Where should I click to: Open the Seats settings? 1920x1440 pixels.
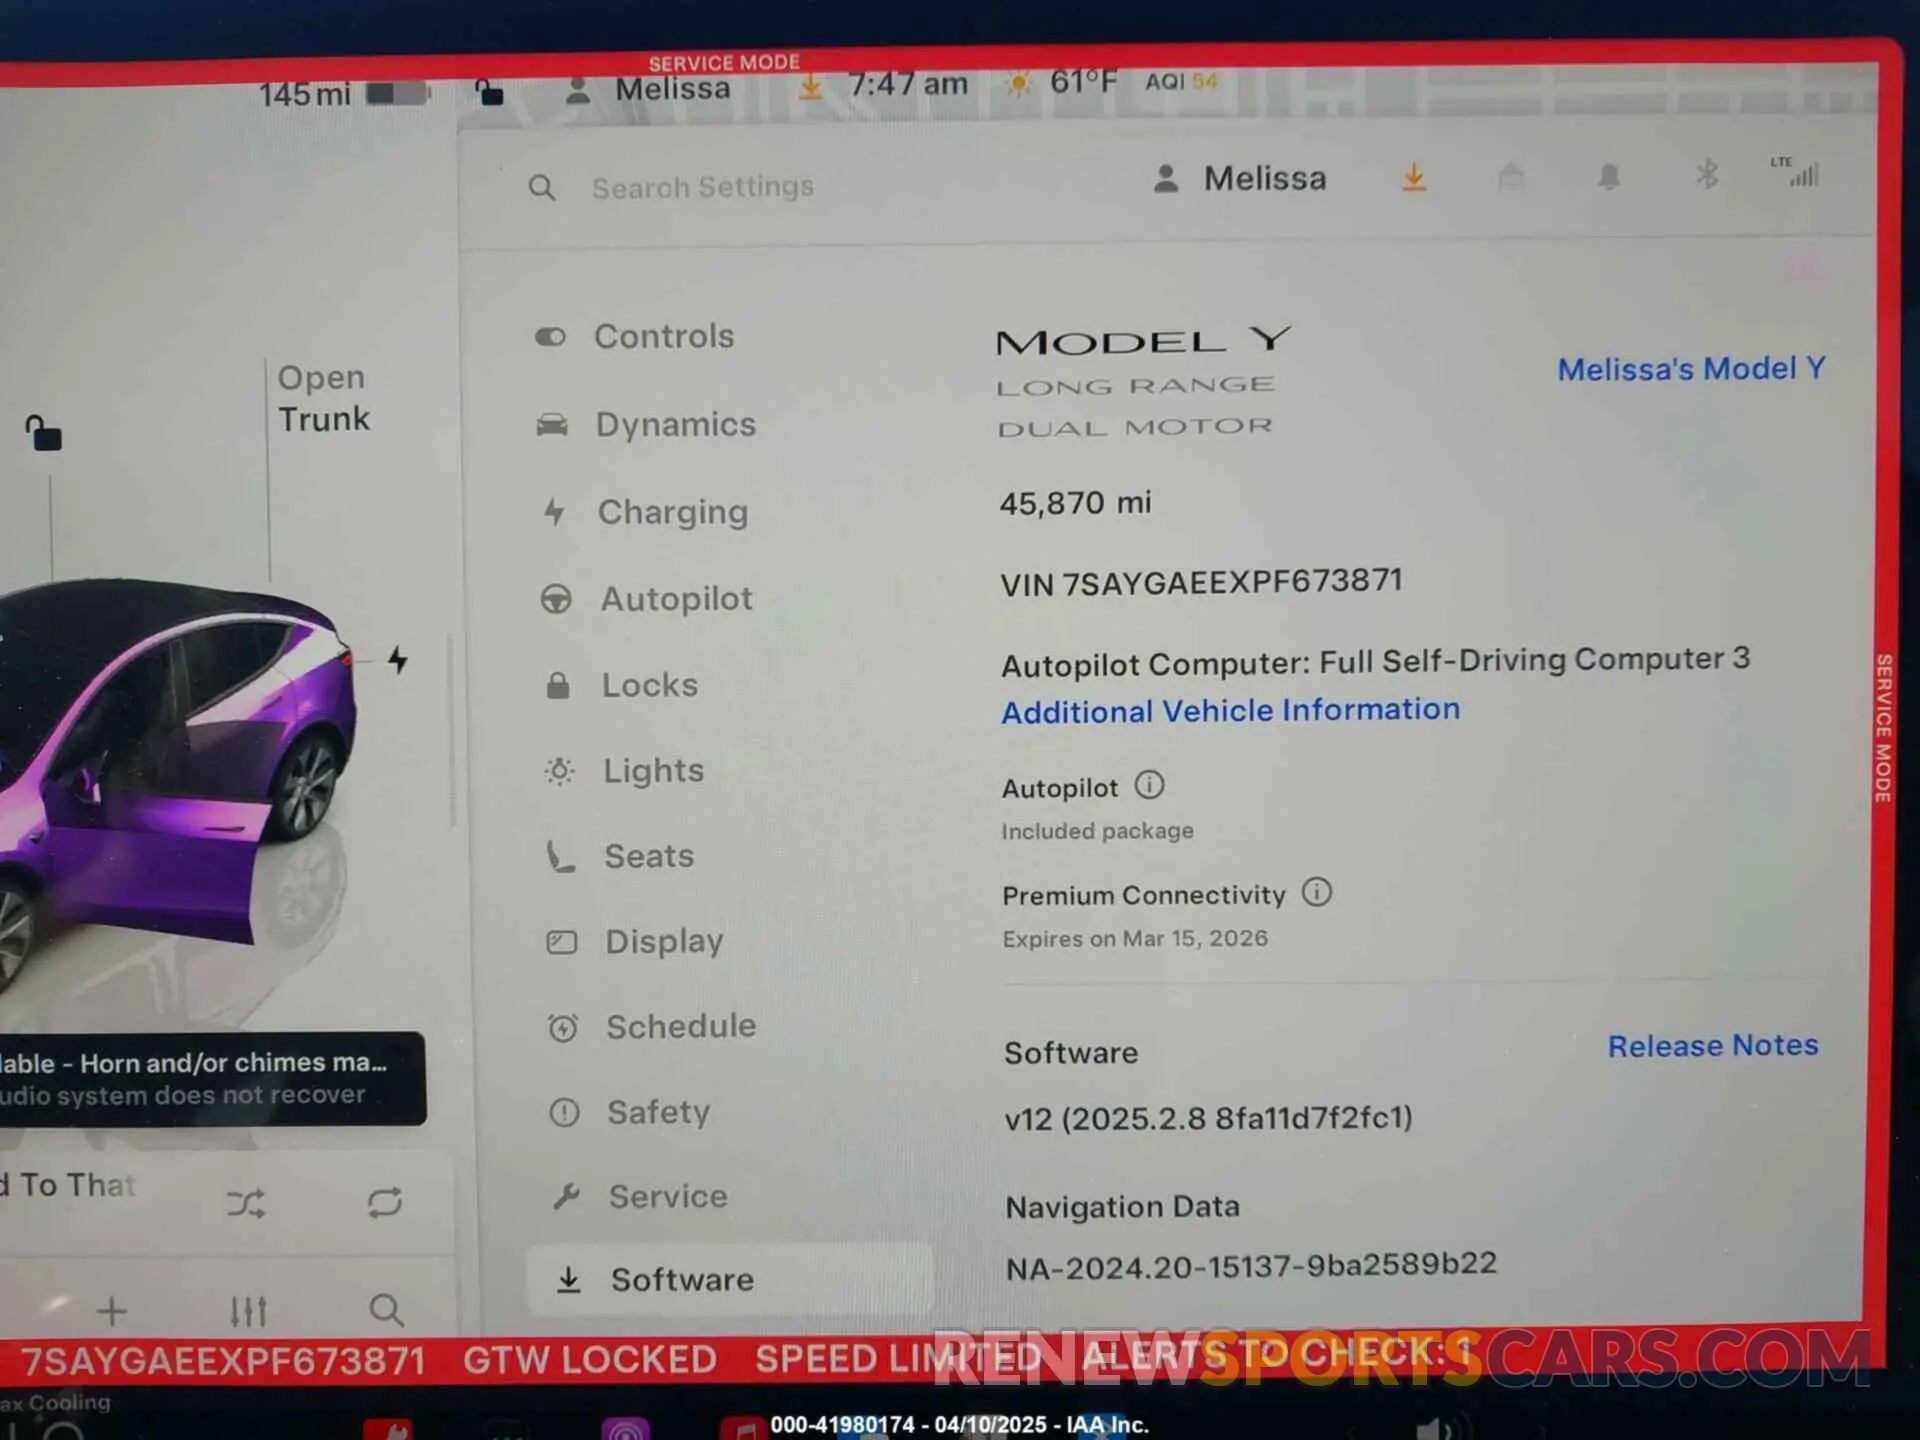click(620, 857)
